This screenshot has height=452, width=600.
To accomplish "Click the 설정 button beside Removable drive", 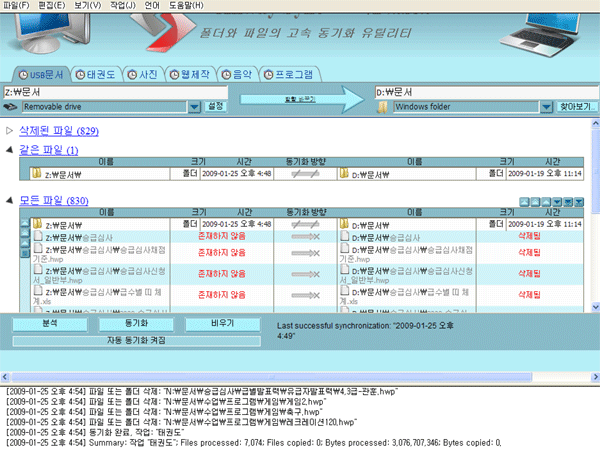I will click(215, 106).
